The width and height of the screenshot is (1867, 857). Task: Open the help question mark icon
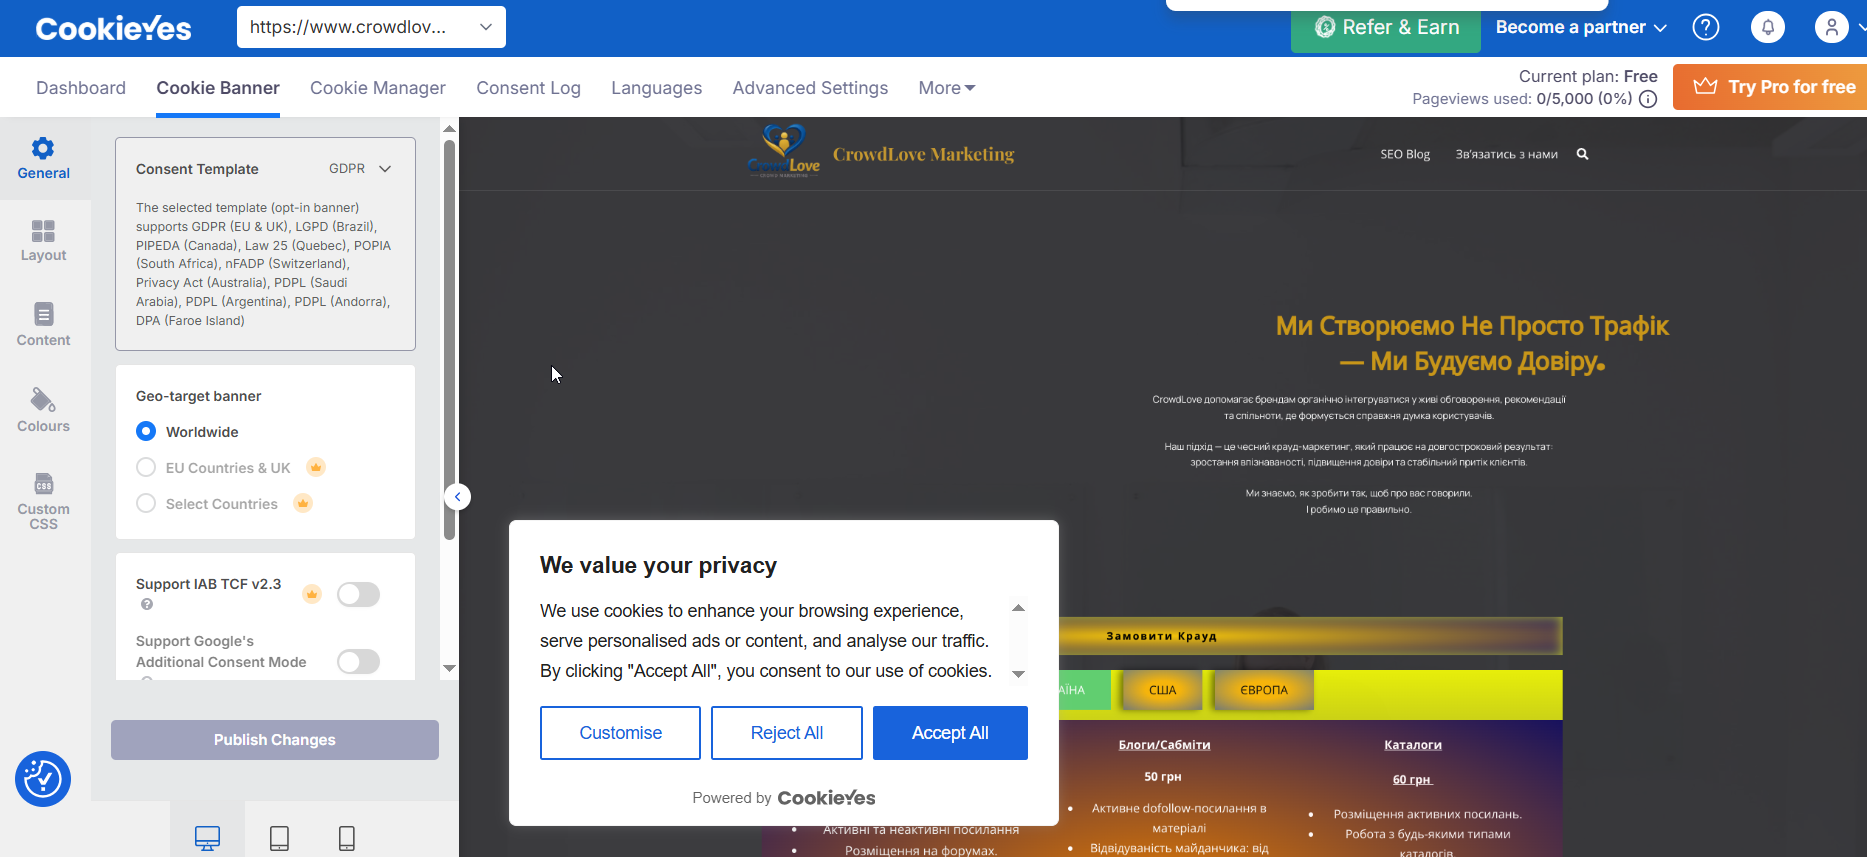[1706, 27]
